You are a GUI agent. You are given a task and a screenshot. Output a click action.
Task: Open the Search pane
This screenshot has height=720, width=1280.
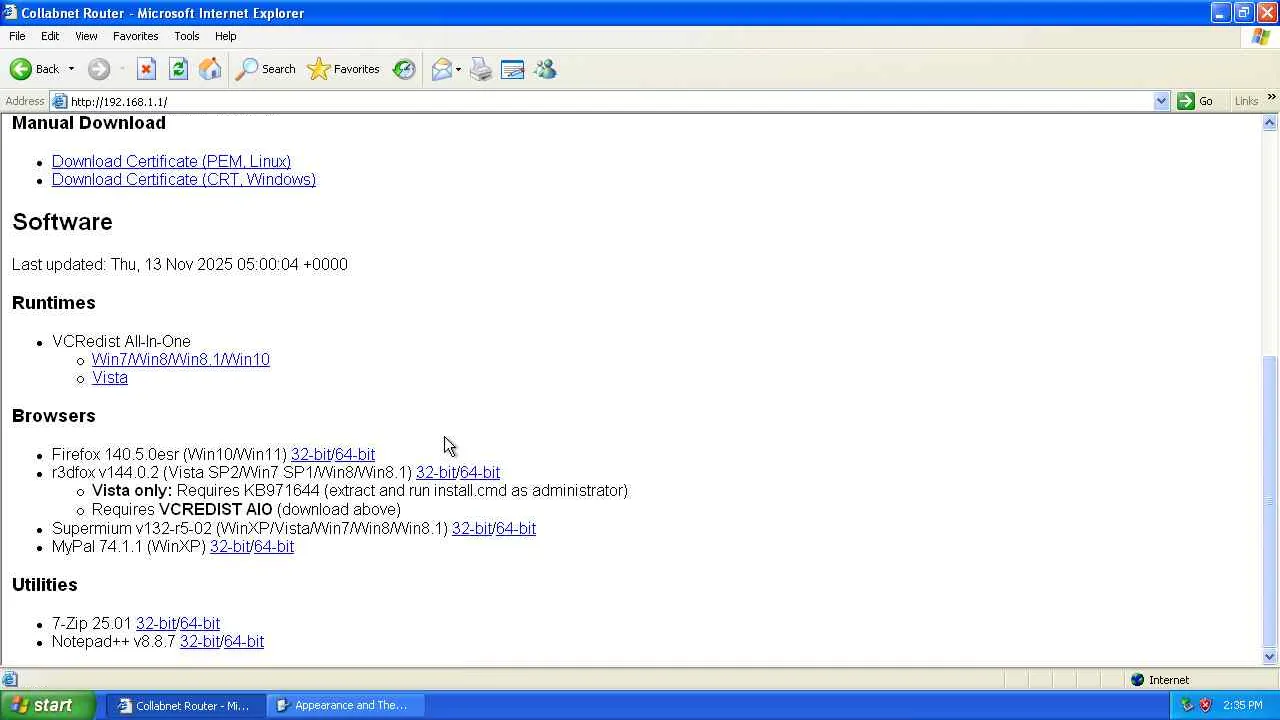(x=266, y=69)
